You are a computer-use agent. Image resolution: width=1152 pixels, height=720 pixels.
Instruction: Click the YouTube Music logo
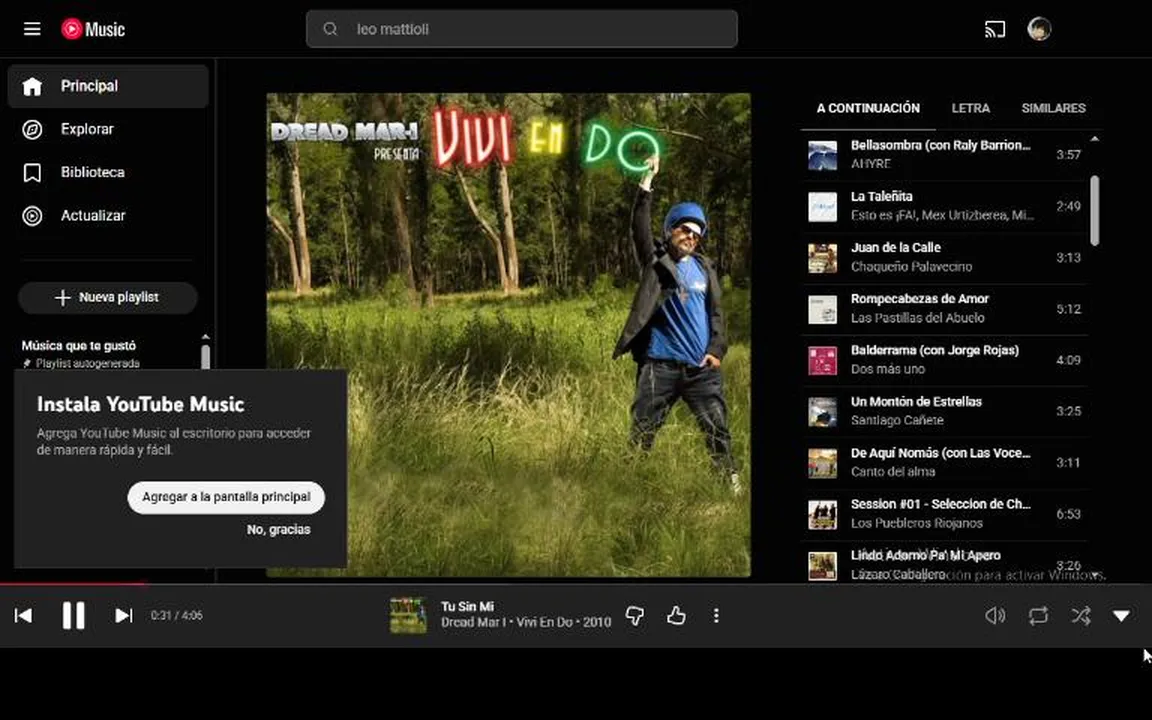93,29
